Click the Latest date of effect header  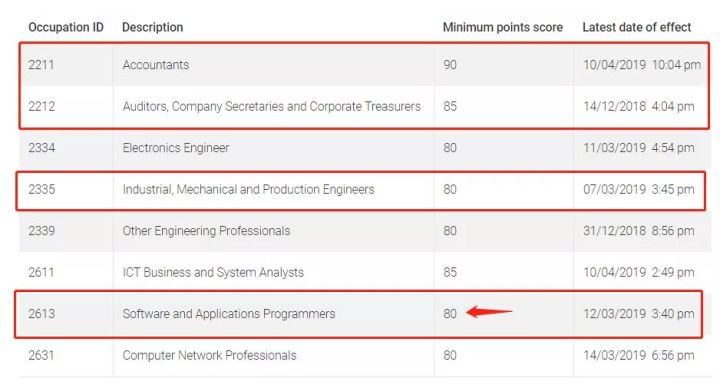tap(636, 28)
